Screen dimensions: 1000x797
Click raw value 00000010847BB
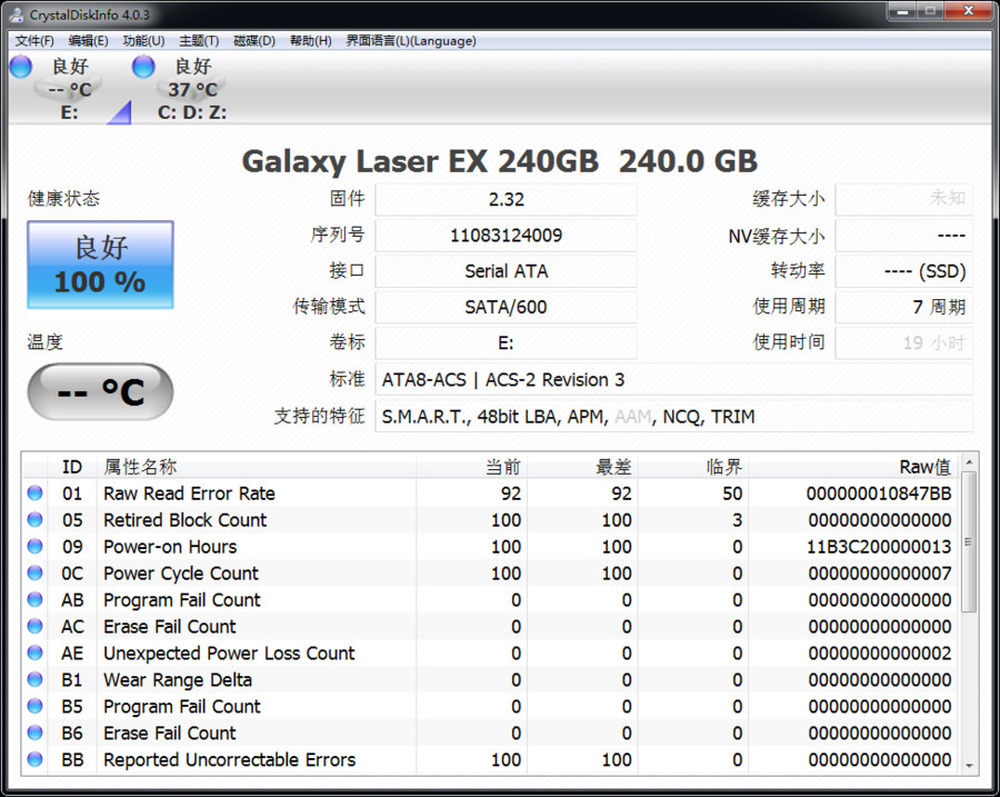[x=879, y=494]
